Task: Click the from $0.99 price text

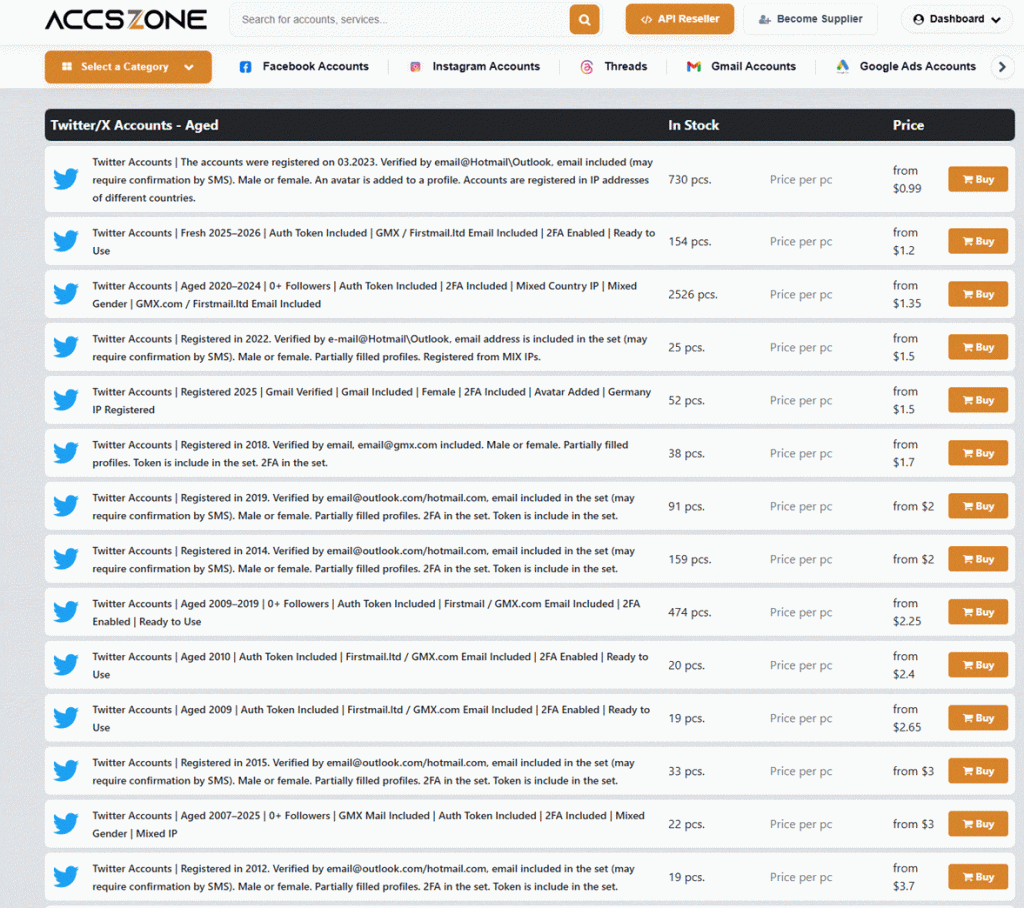Action: tap(907, 179)
